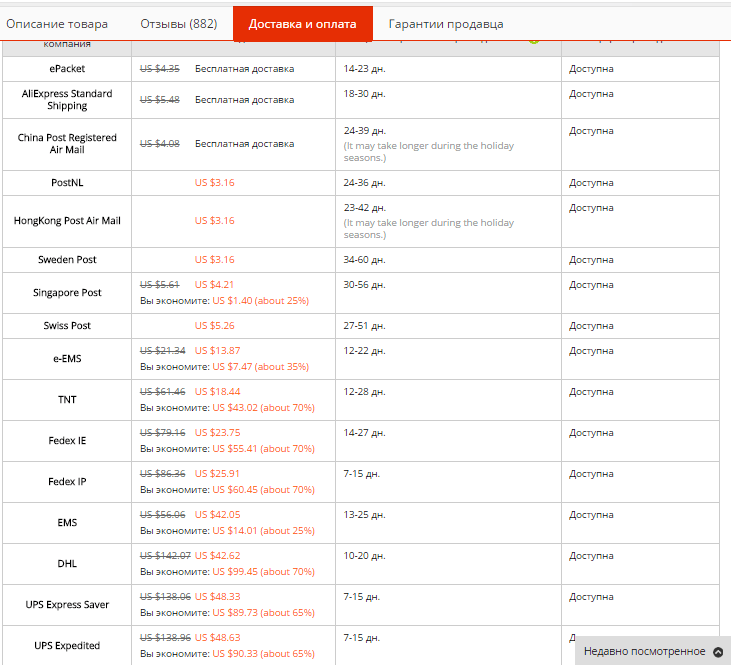Click the US $18.44 TNT price
731x665 pixels.
(218, 392)
